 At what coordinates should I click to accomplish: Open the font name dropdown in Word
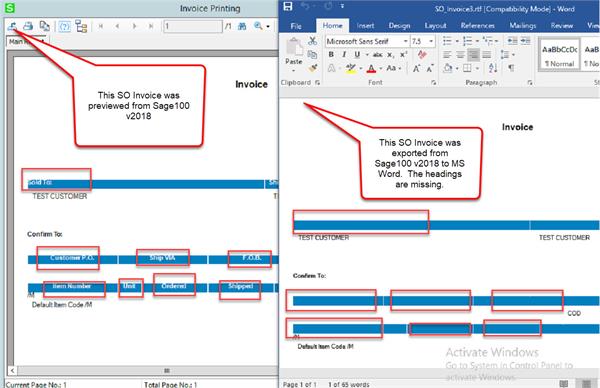pyautogui.click(x=405, y=41)
